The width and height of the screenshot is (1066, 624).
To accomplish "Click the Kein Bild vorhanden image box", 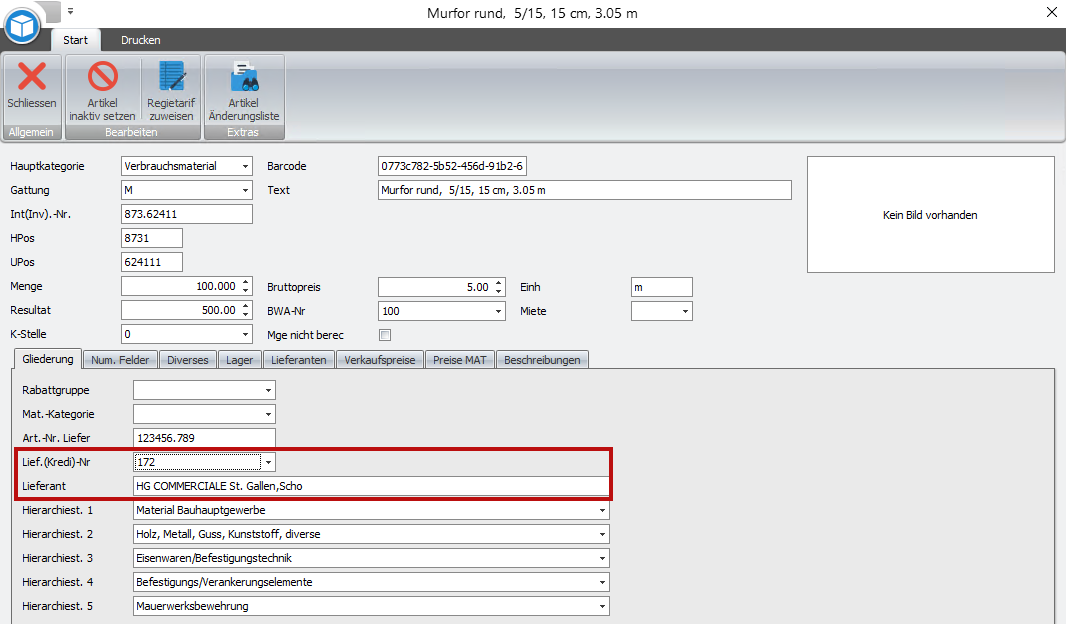I will (x=930, y=215).
